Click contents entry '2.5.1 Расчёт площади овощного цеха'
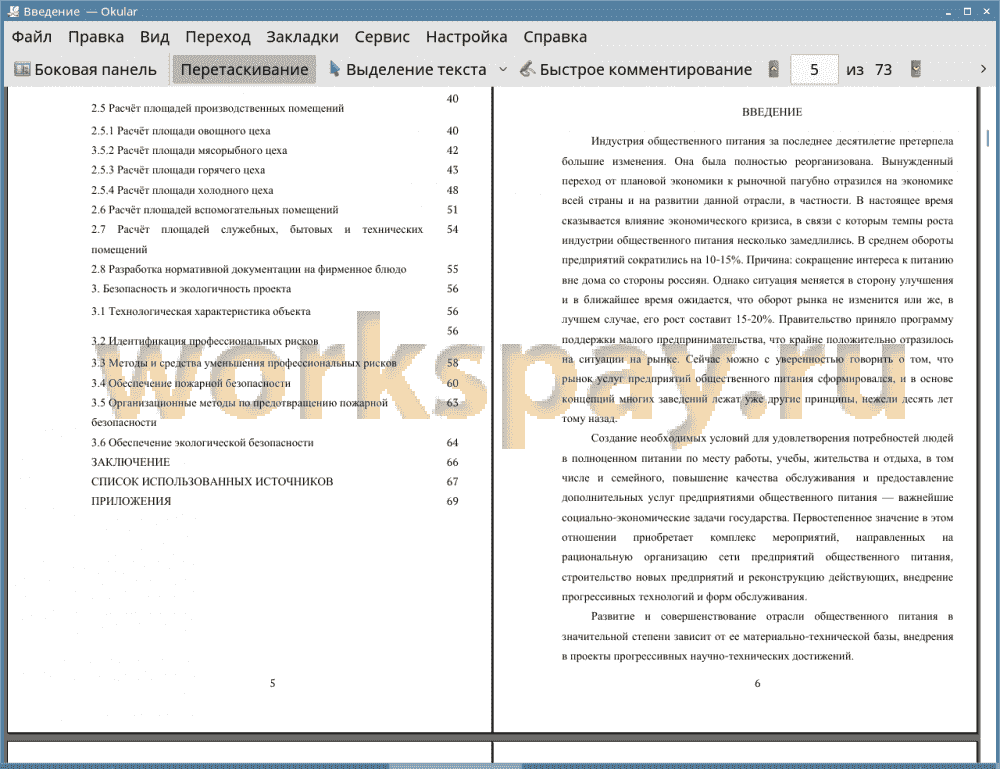The width and height of the screenshot is (1000, 769). (180, 131)
